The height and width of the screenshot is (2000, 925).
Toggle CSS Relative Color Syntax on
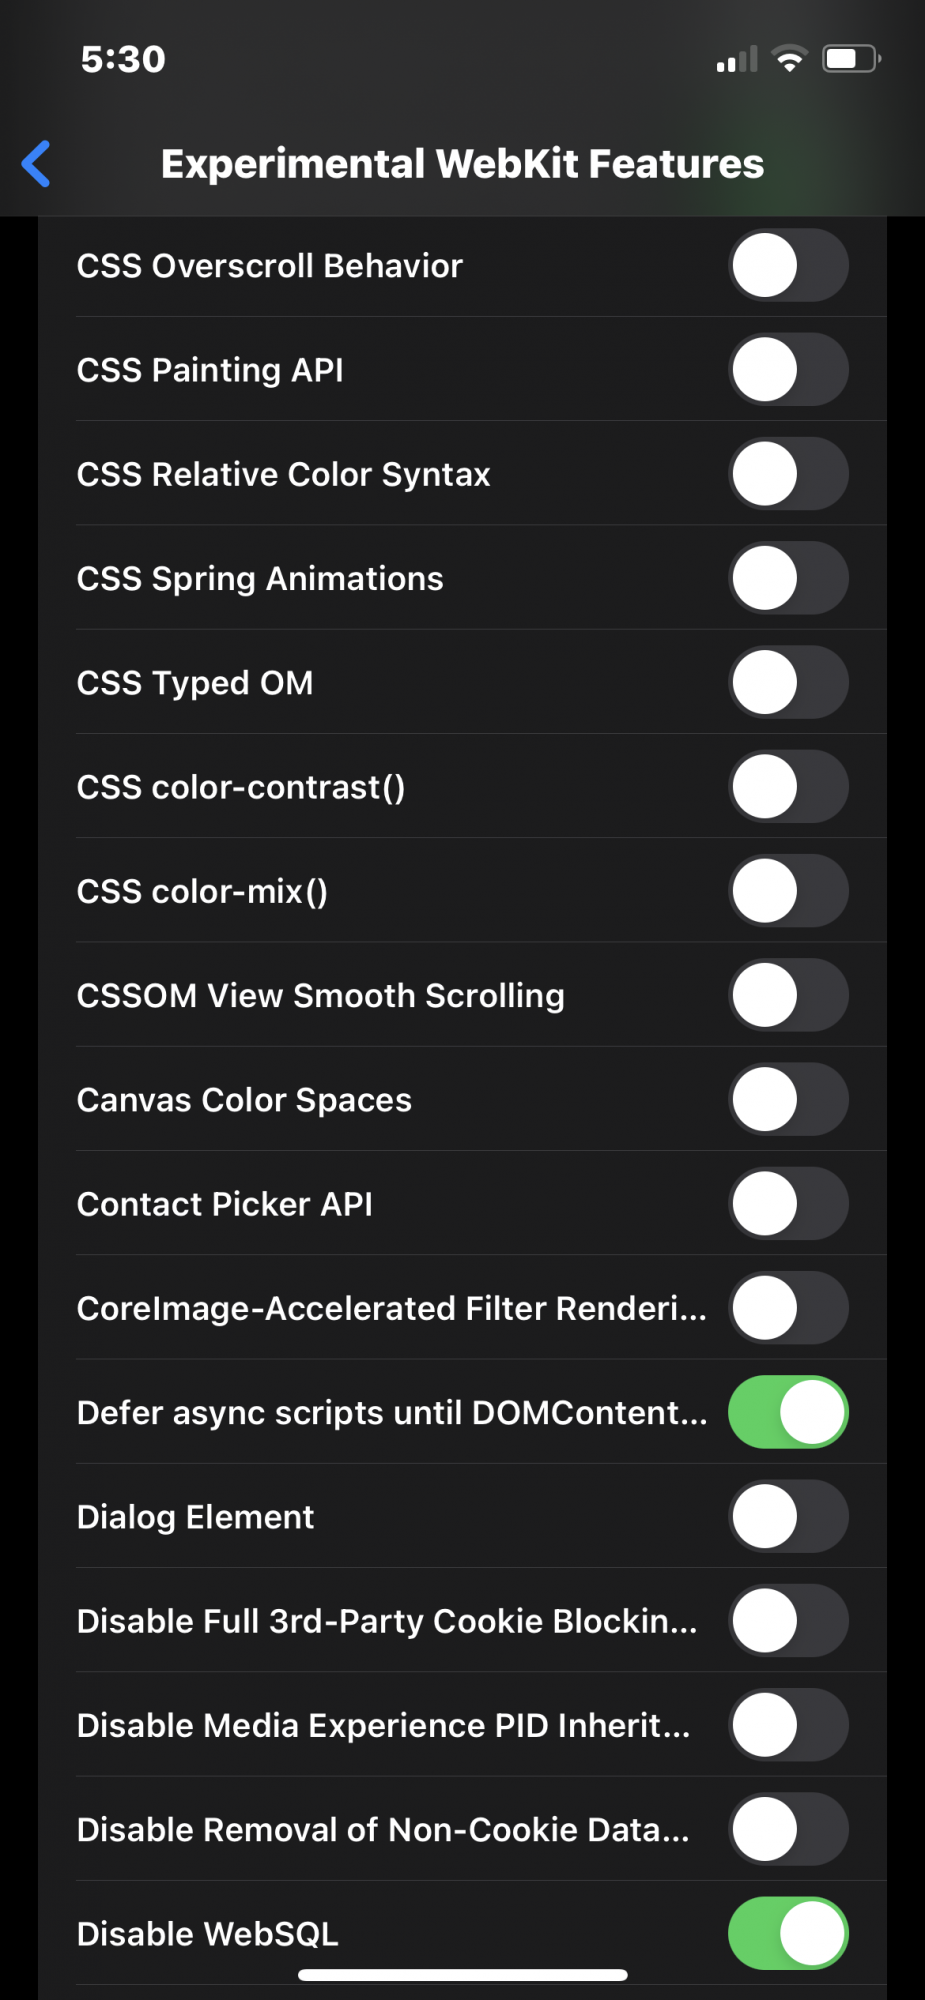tap(788, 474)
